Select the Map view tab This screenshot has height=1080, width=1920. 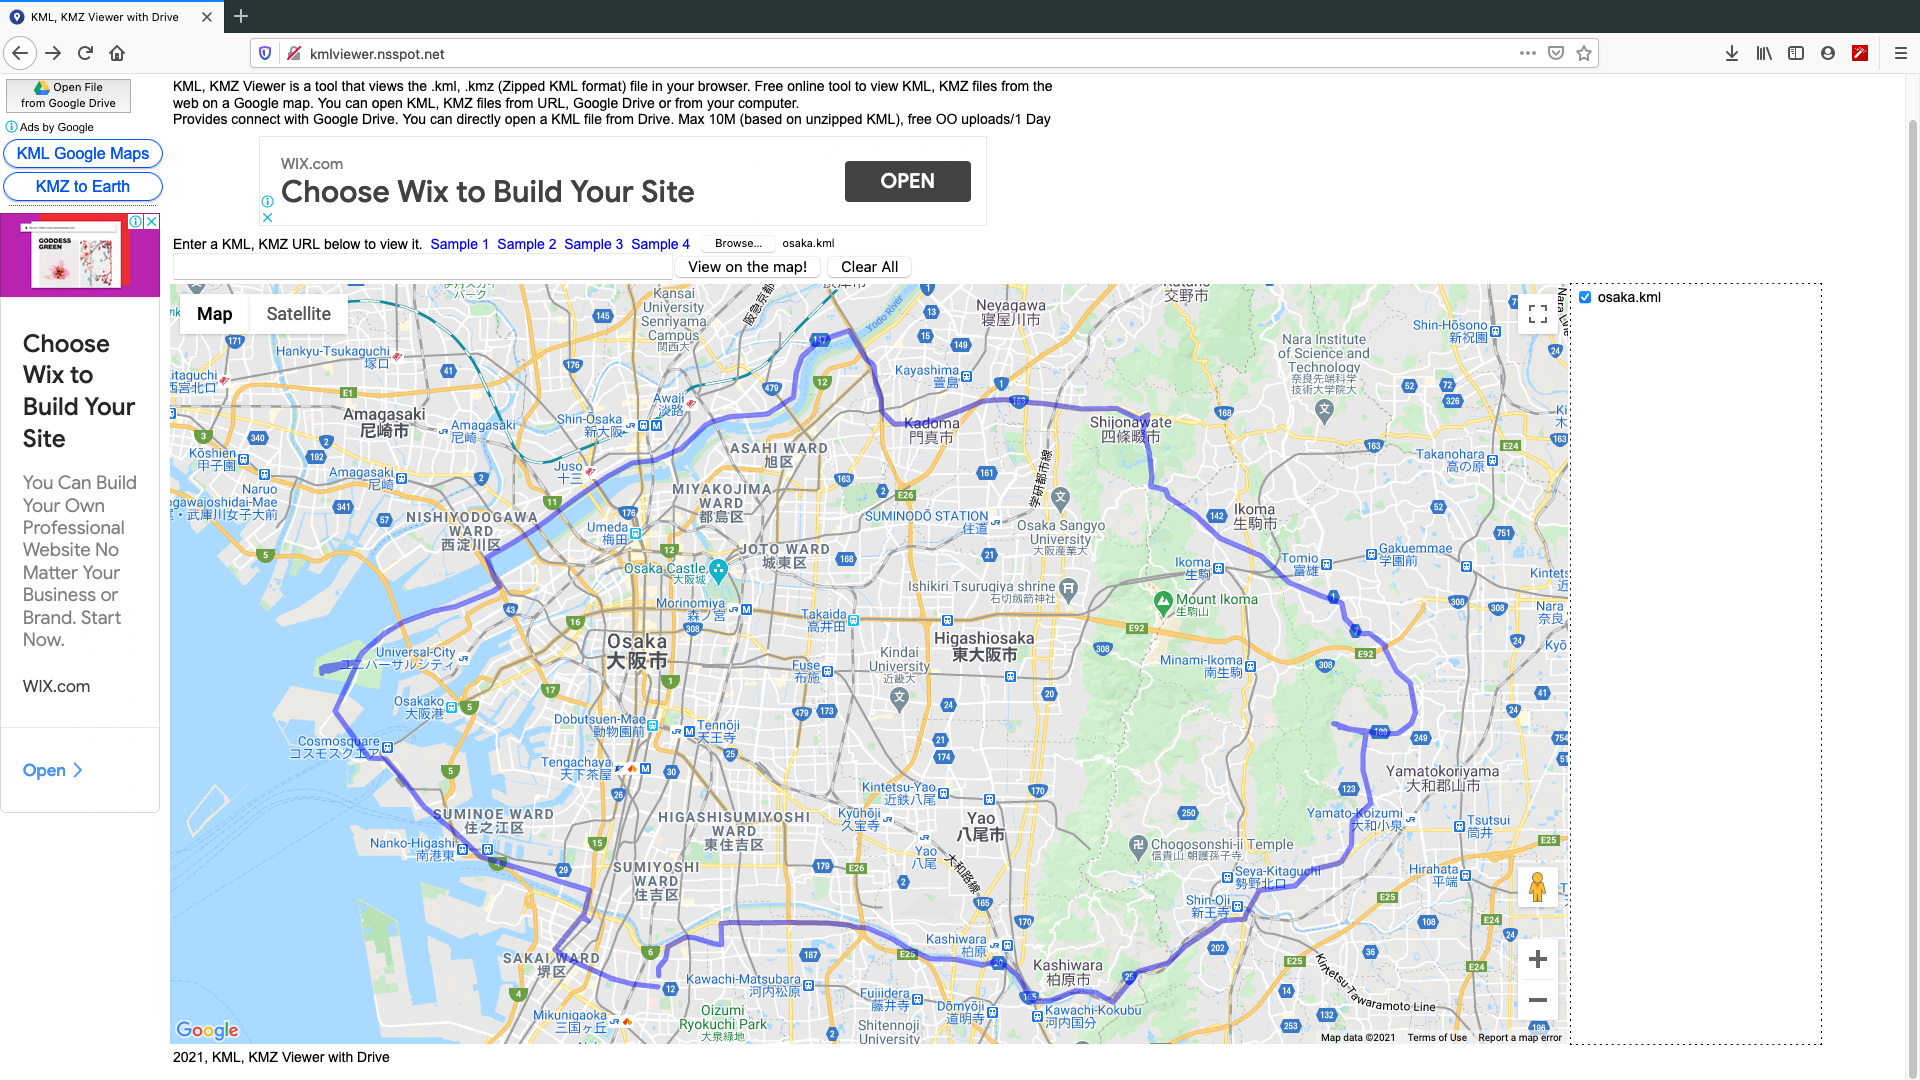tap(214, 314)
